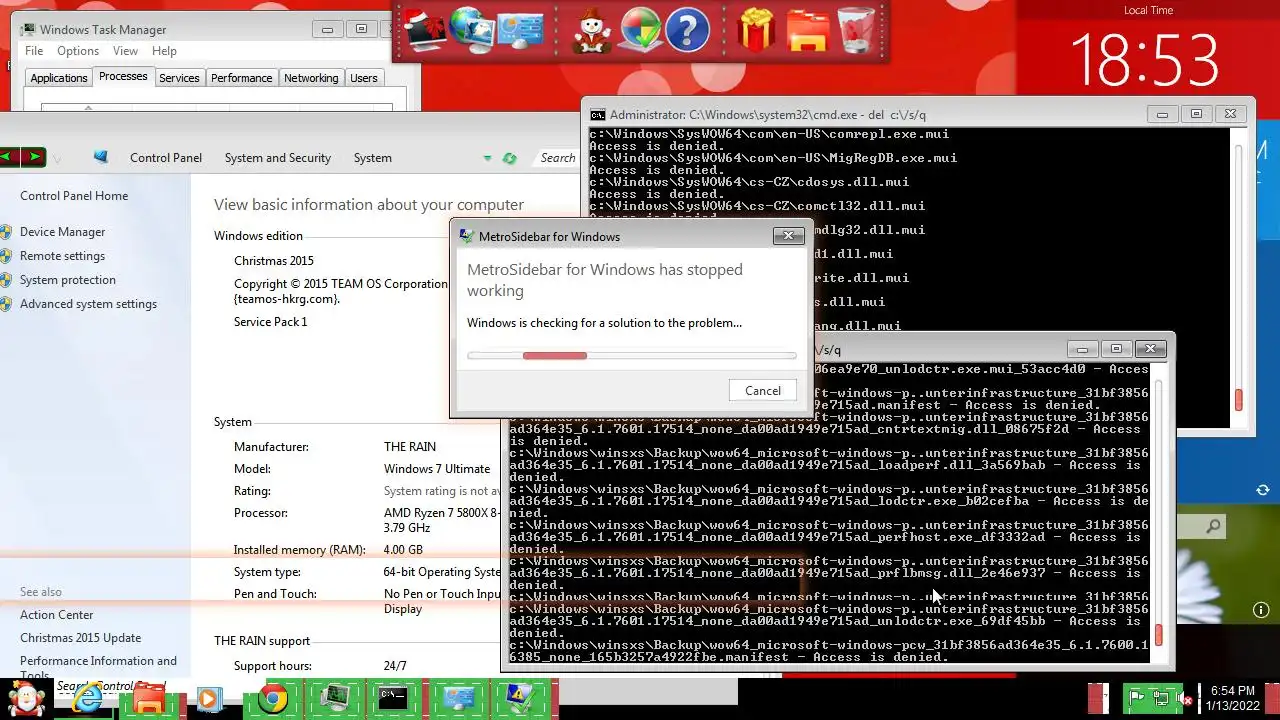Open the media player taskbar icon
1280x720 pixels.
(209, 699)
